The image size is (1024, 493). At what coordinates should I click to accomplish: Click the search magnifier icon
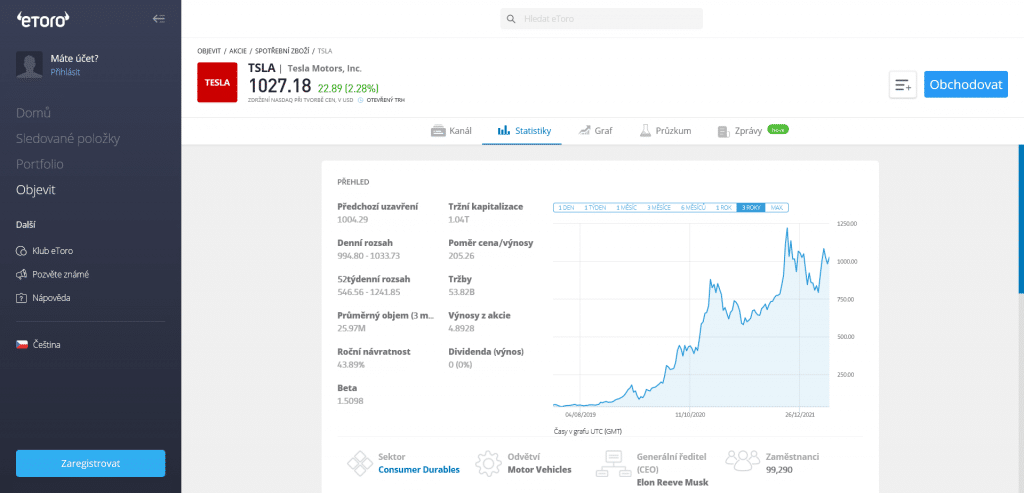click(x=511, y=19)
